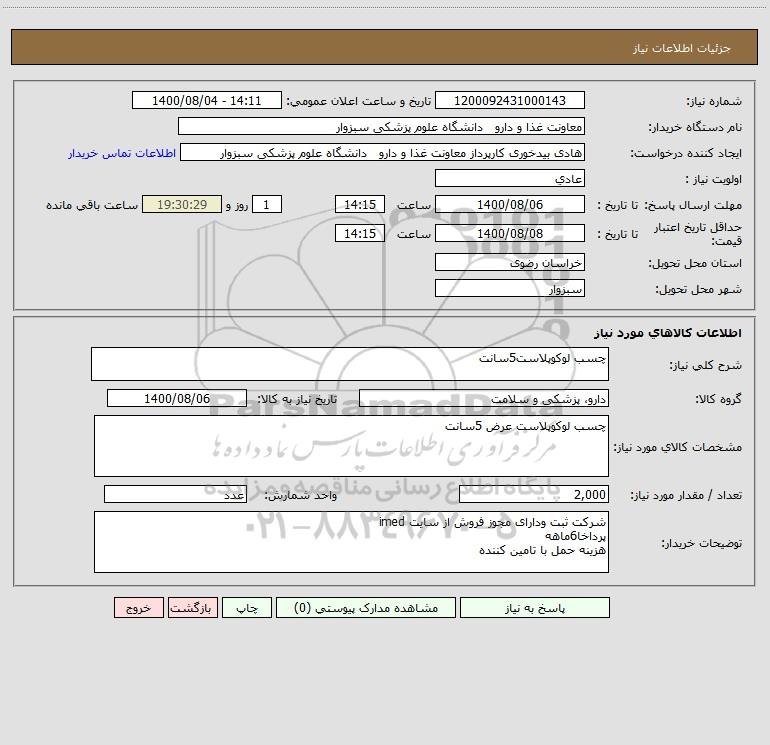Open 'مشاهده مدارک پیوستی (0)' attachments button
The height and width of the screenshot is (745, 770).
click(x=366, y=607)
